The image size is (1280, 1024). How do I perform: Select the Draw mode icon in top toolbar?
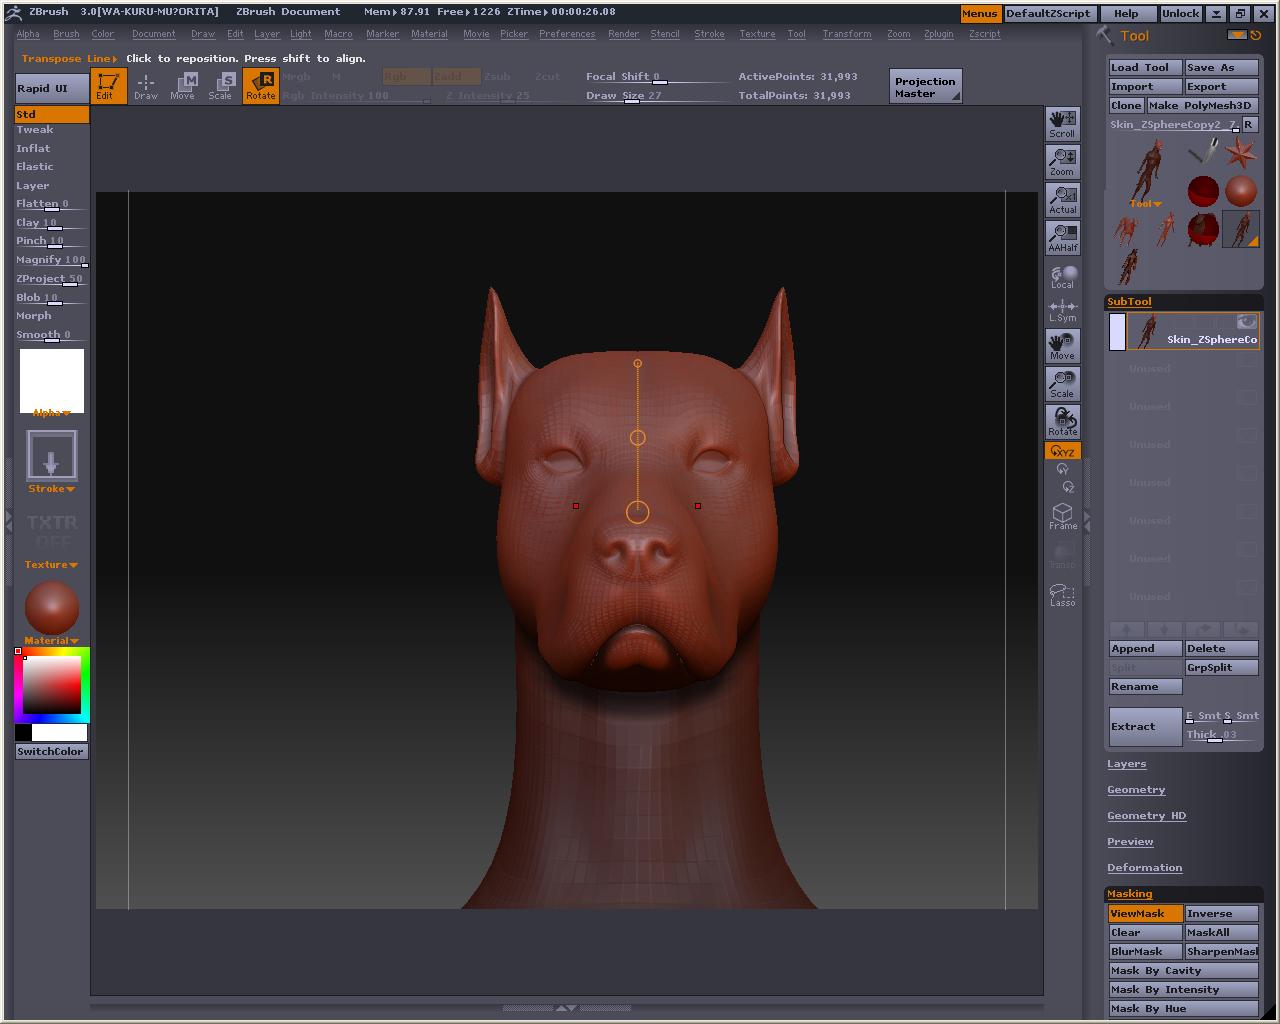[x=146, y=86]
